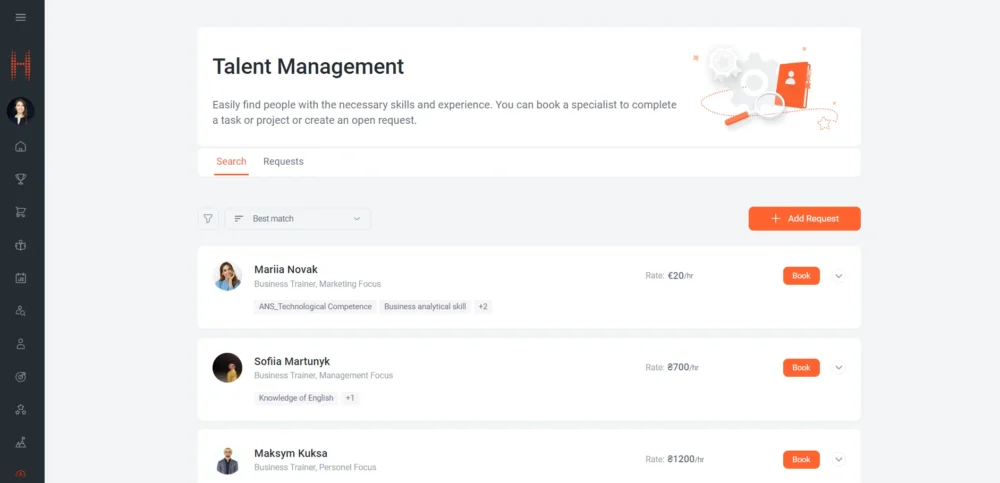The height and width of the screenshot is (483, 1000).
Task: Expand Sofiia Martunyk's details chevron
Action: [839, 368]
